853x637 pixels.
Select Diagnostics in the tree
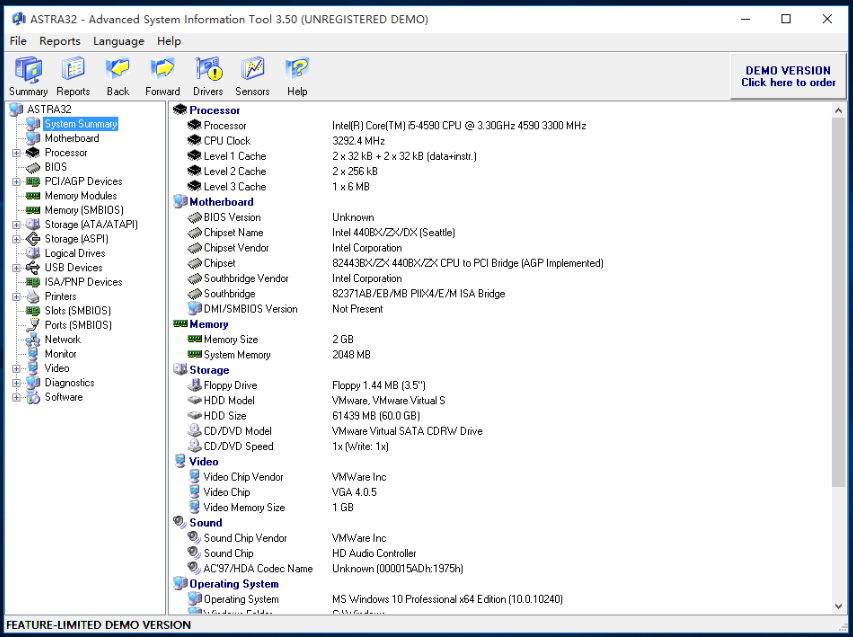[69, 382]
